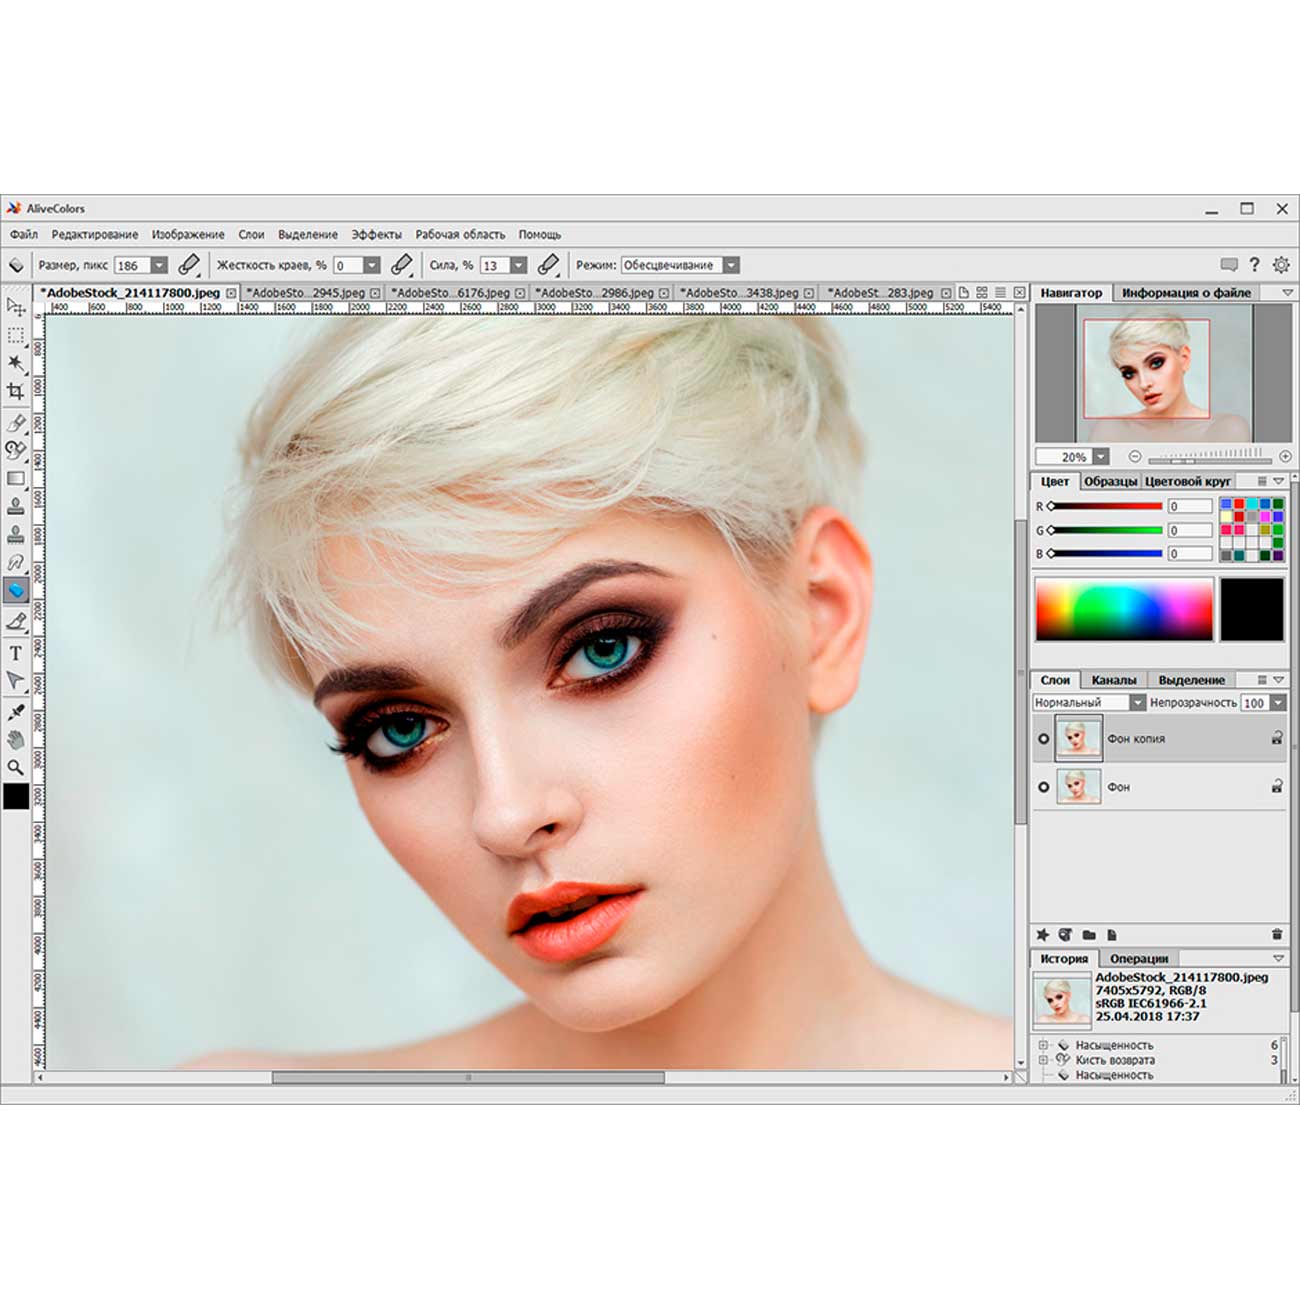
Task: Toggle the lock on "Фон копия" layer
Action: coord(1277,738)
